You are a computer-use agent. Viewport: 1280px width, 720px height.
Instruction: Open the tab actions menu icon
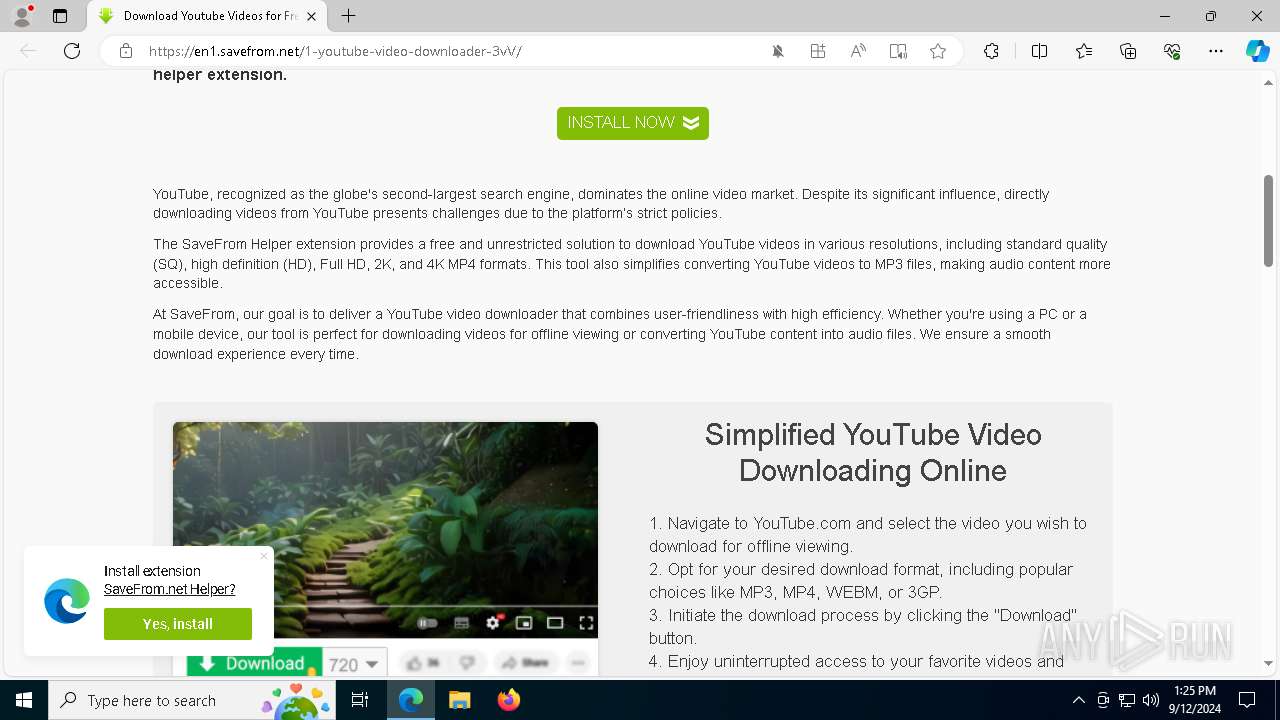click(60, 16)
